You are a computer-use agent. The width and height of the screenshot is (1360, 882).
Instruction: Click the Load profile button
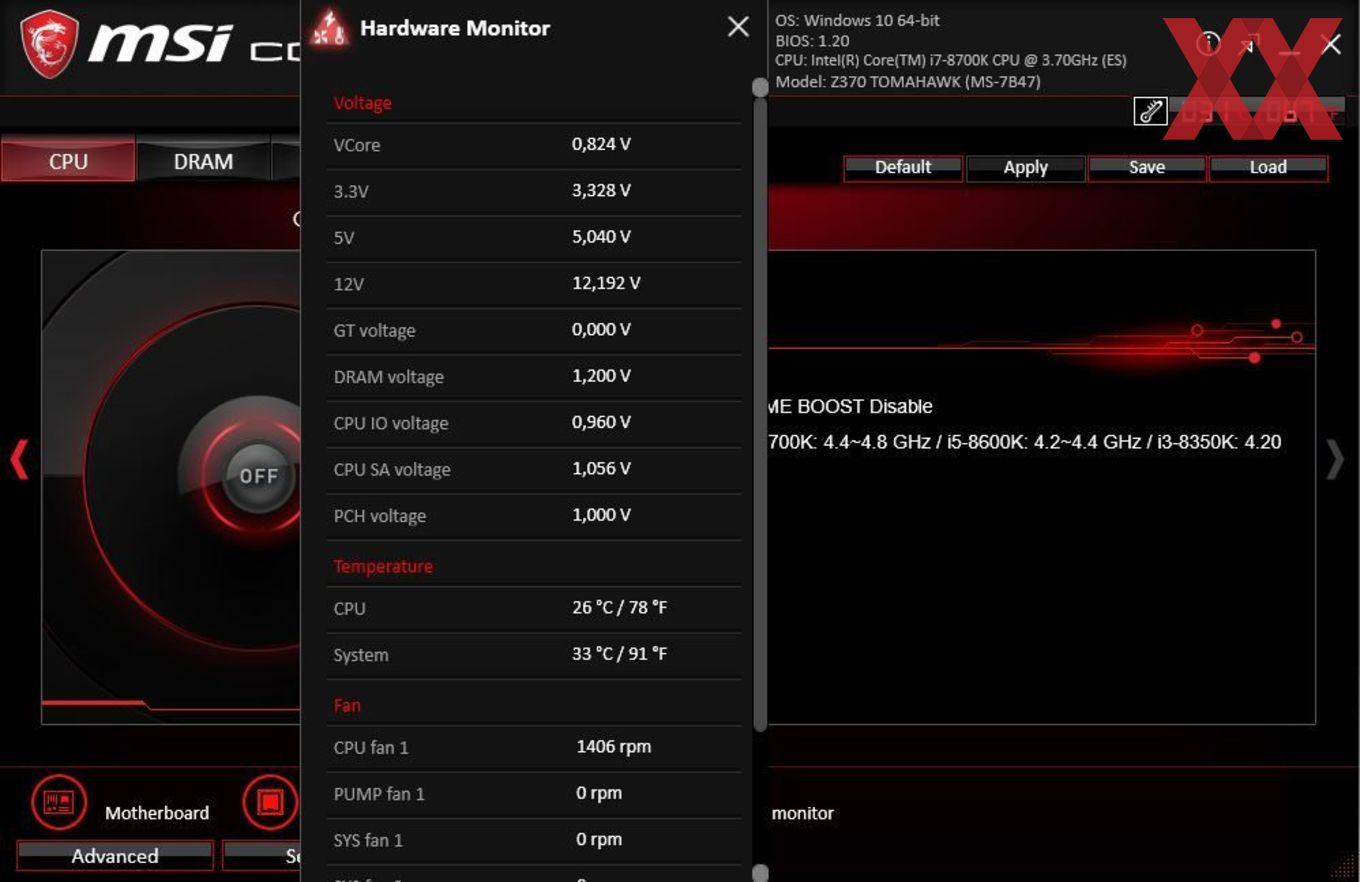point(1268,167)
